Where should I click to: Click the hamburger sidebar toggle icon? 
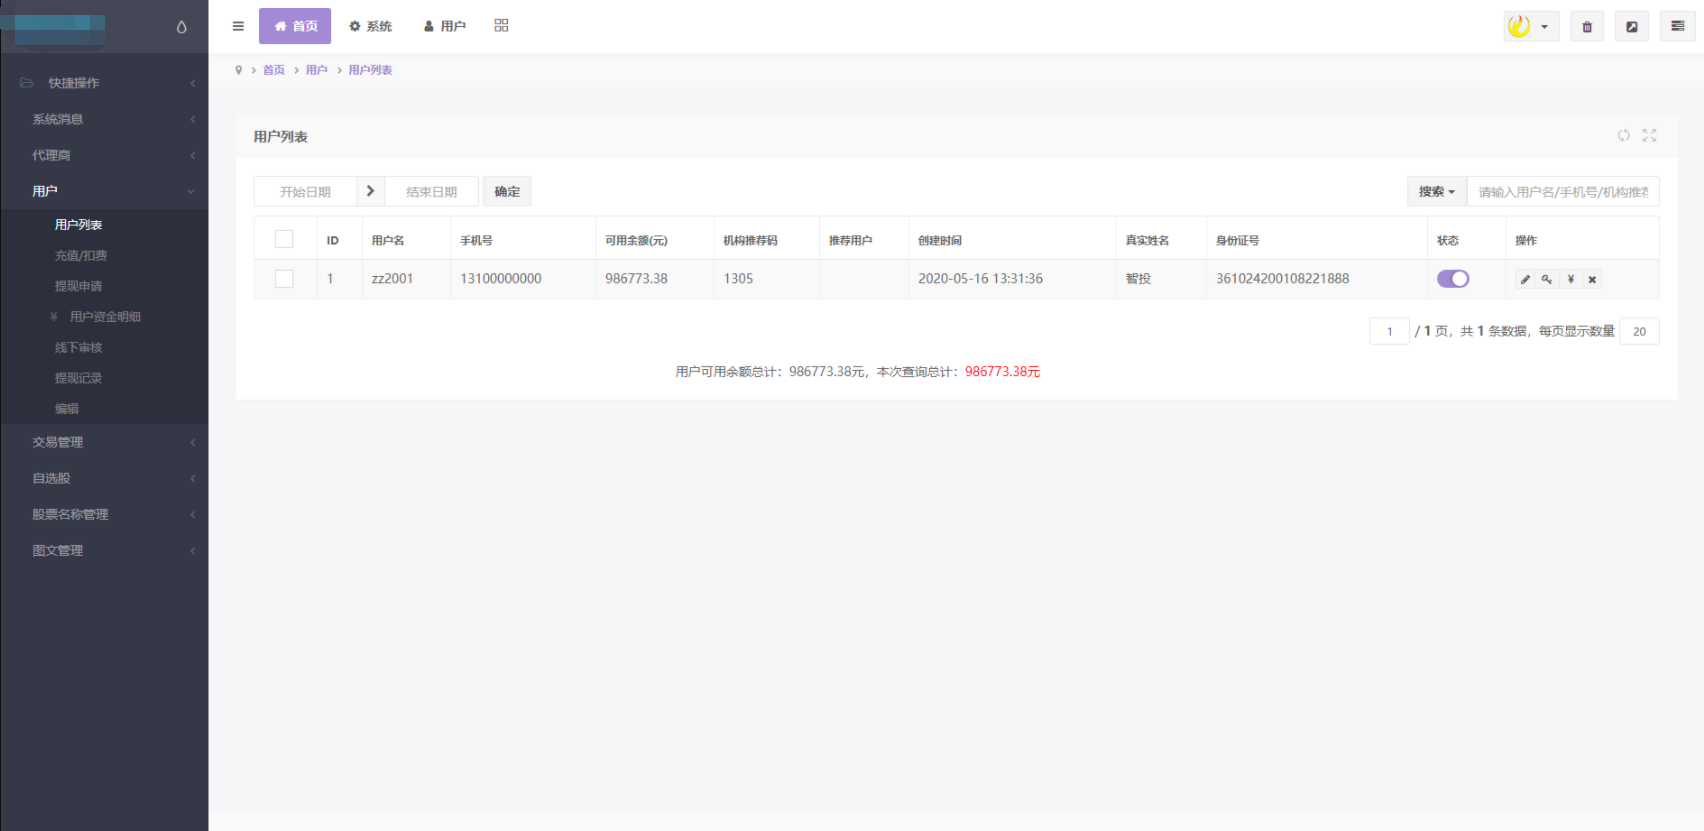pos(238,26)
